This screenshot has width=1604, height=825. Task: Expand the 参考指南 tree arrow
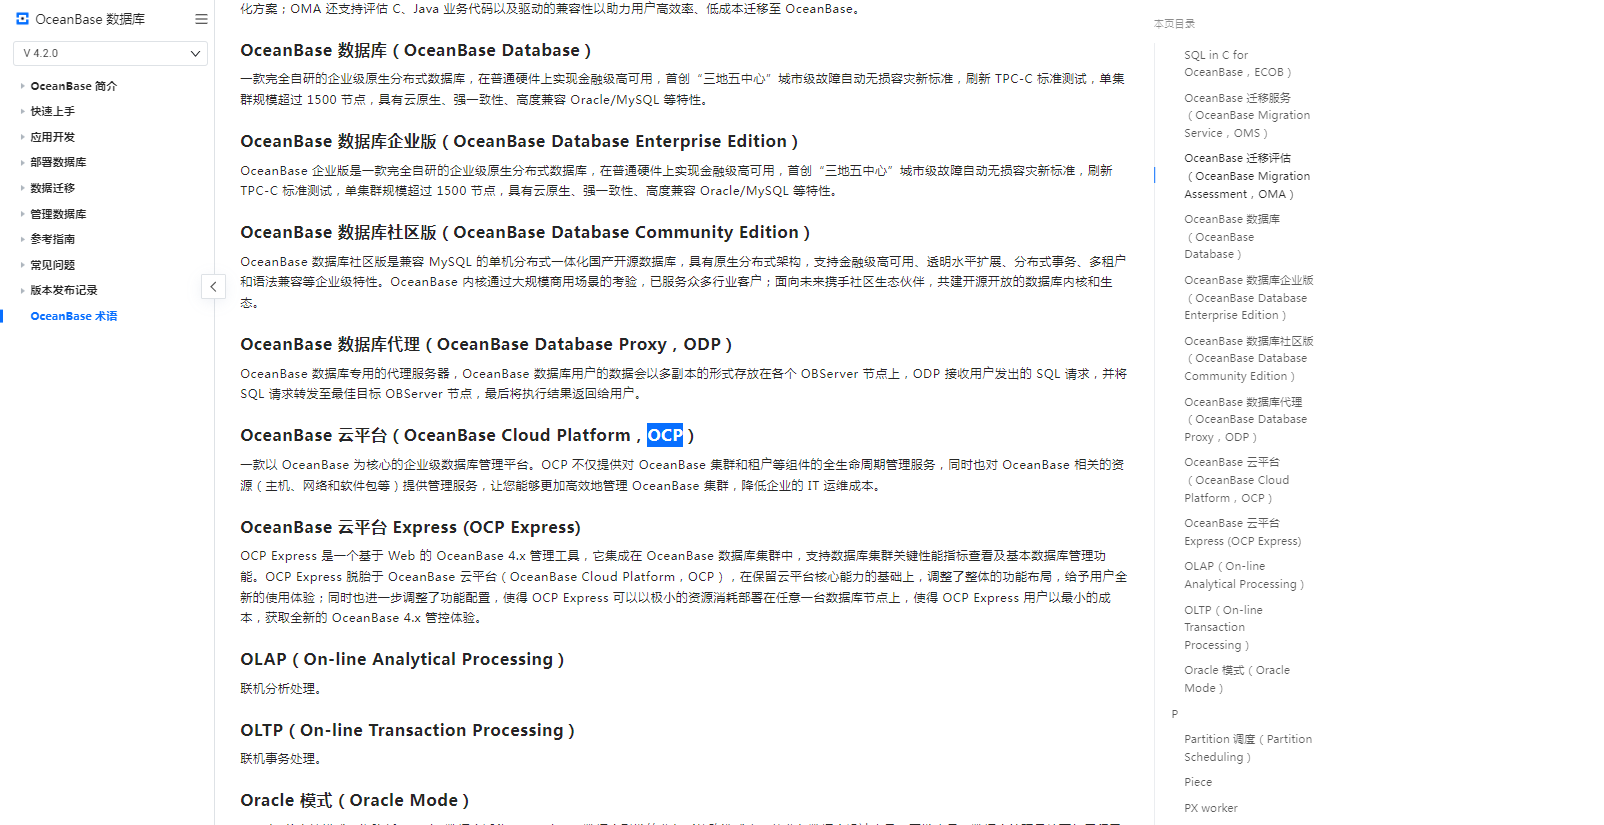tap(22, 239)
